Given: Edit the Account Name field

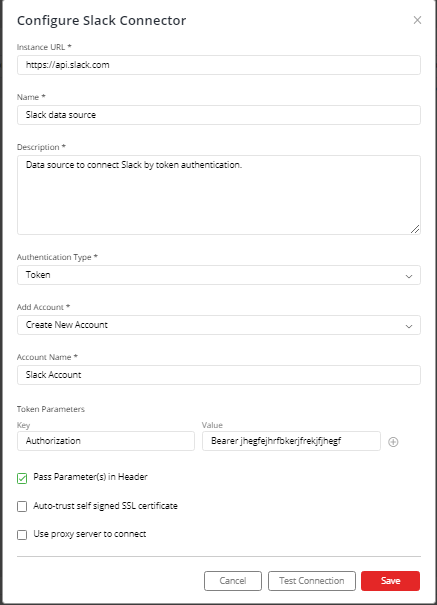Looking at the screenshot, I should tap(219, 375).
